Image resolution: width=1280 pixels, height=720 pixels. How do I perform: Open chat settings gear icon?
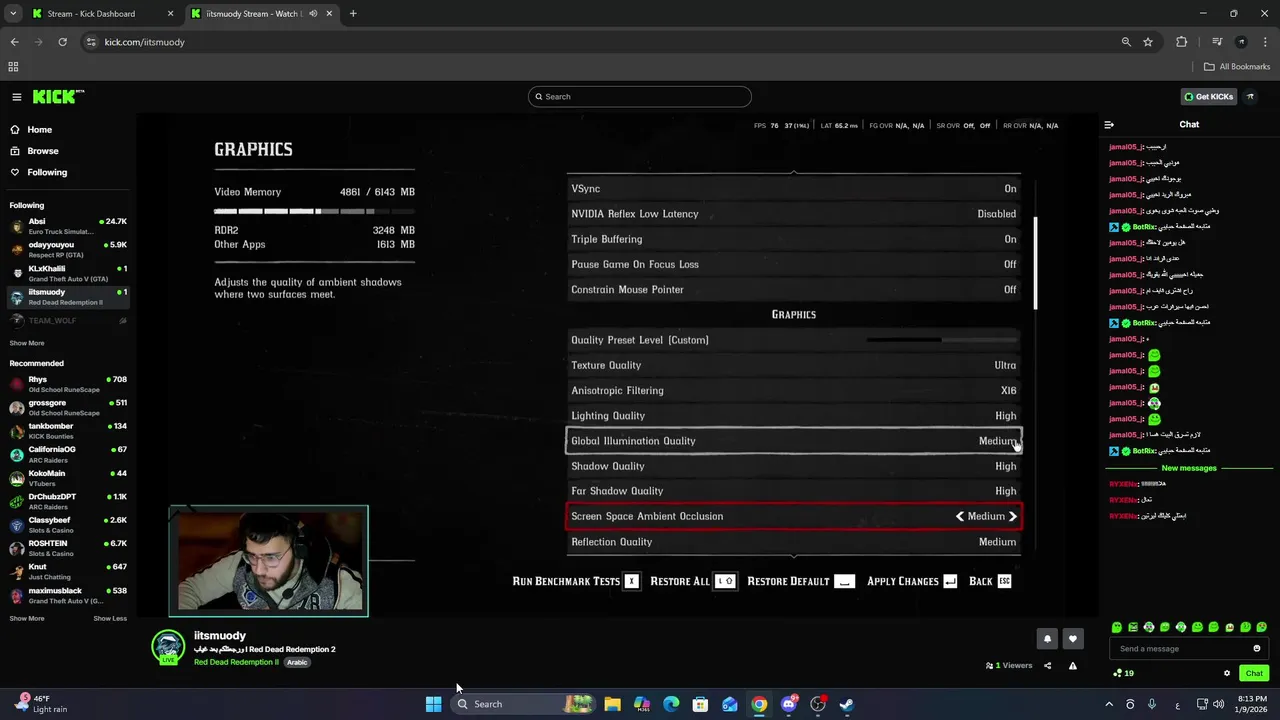click(1227, 673)
